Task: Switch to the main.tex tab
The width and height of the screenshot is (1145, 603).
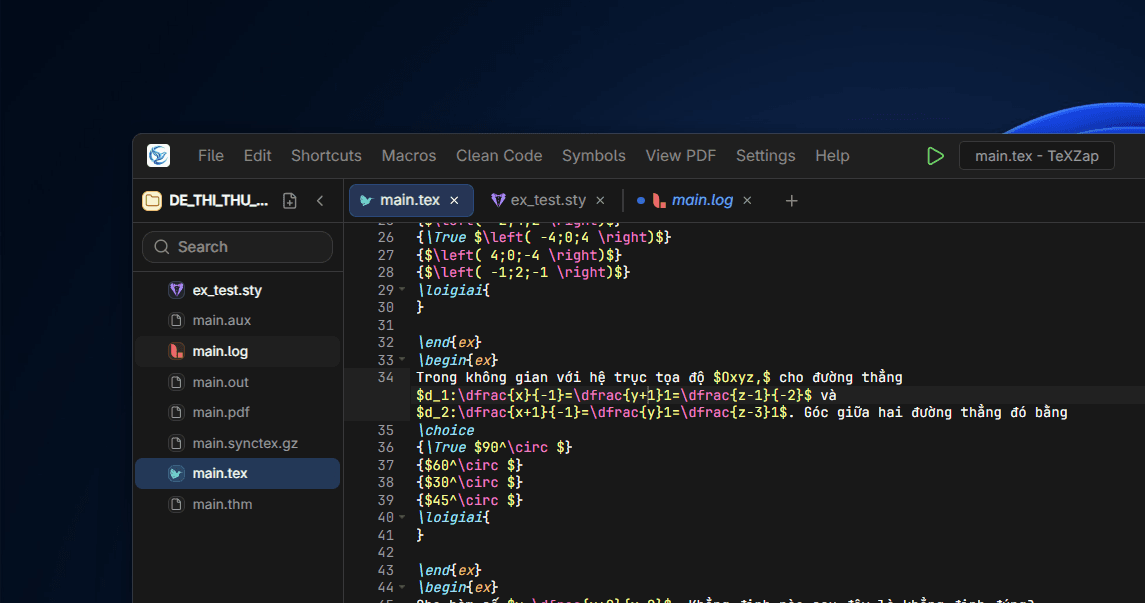Action: [410, 200]
